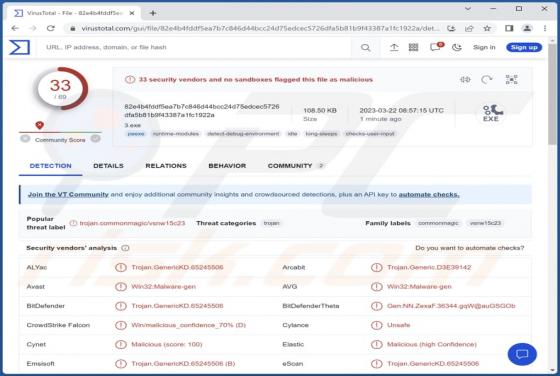Click trojan.commonmagic popular threat label
This screenshot has height=376, width=560.
click(132, 223)
